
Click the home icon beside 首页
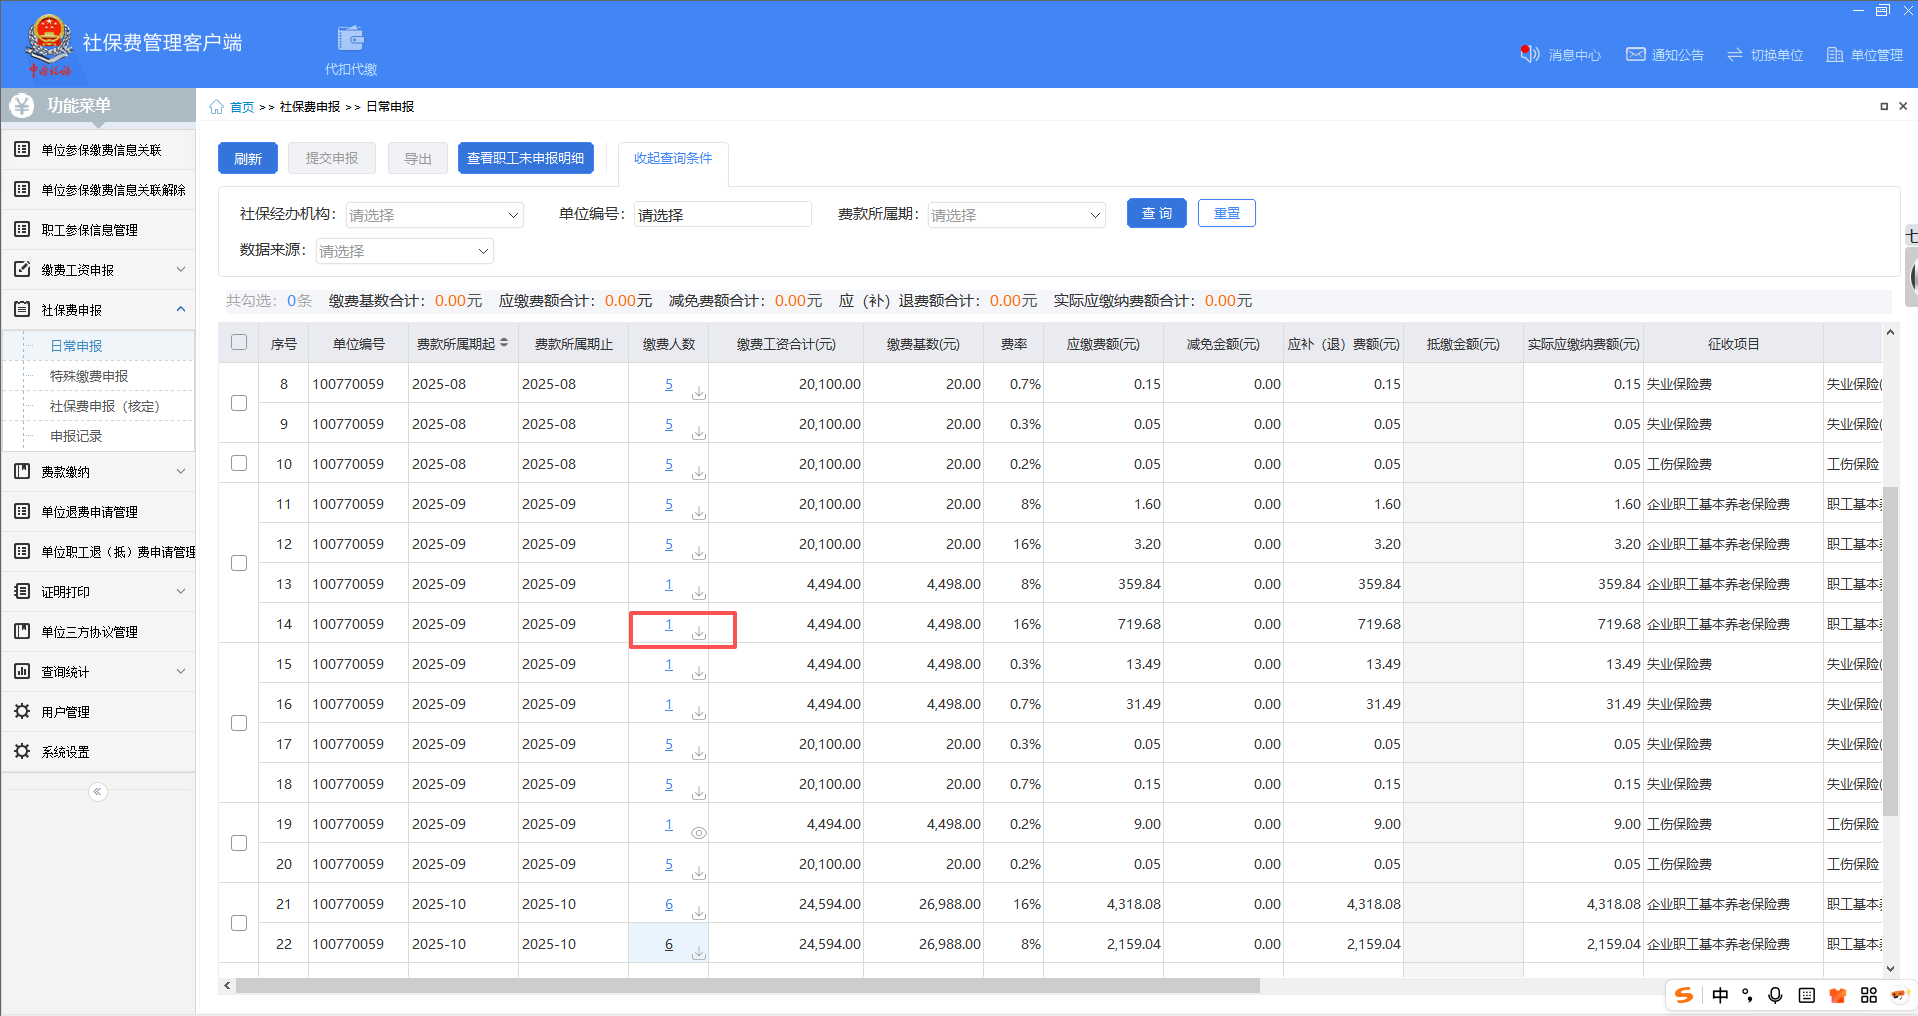(x=217, y=107)
